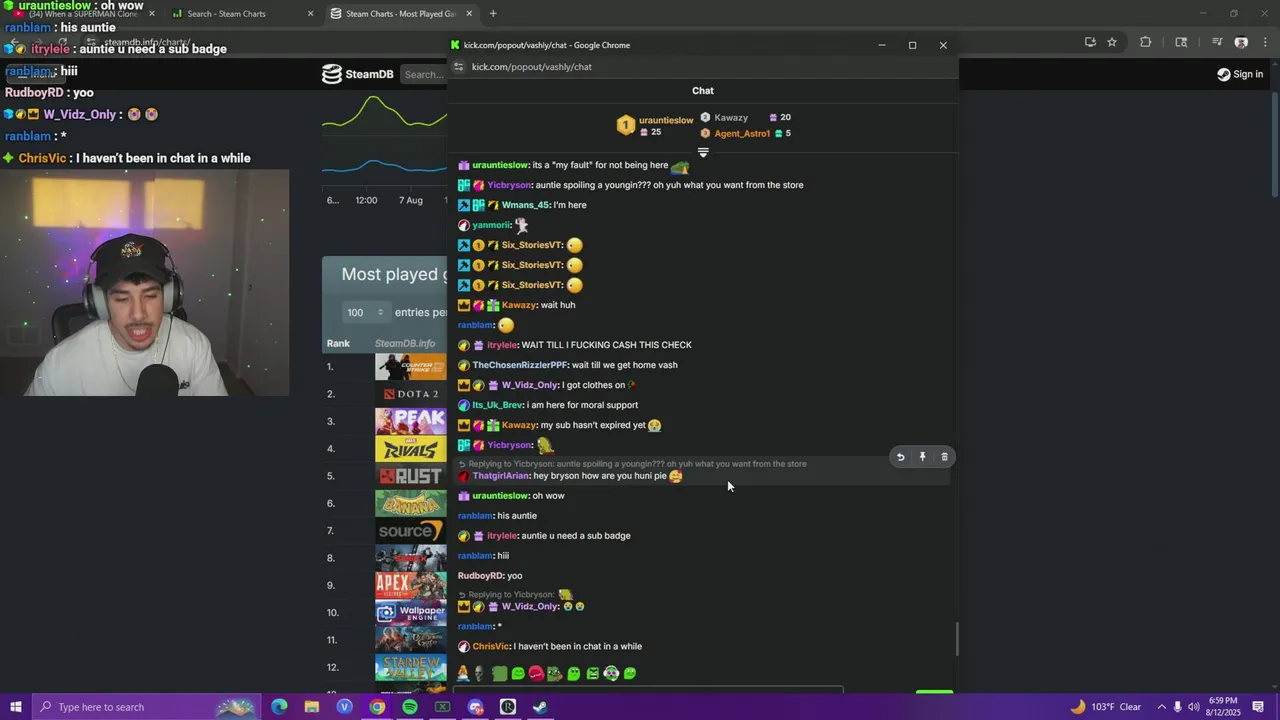Open Microsoft Edge from the taskbar
This screenshot has width=1280, height=720.
coord(279,707)
